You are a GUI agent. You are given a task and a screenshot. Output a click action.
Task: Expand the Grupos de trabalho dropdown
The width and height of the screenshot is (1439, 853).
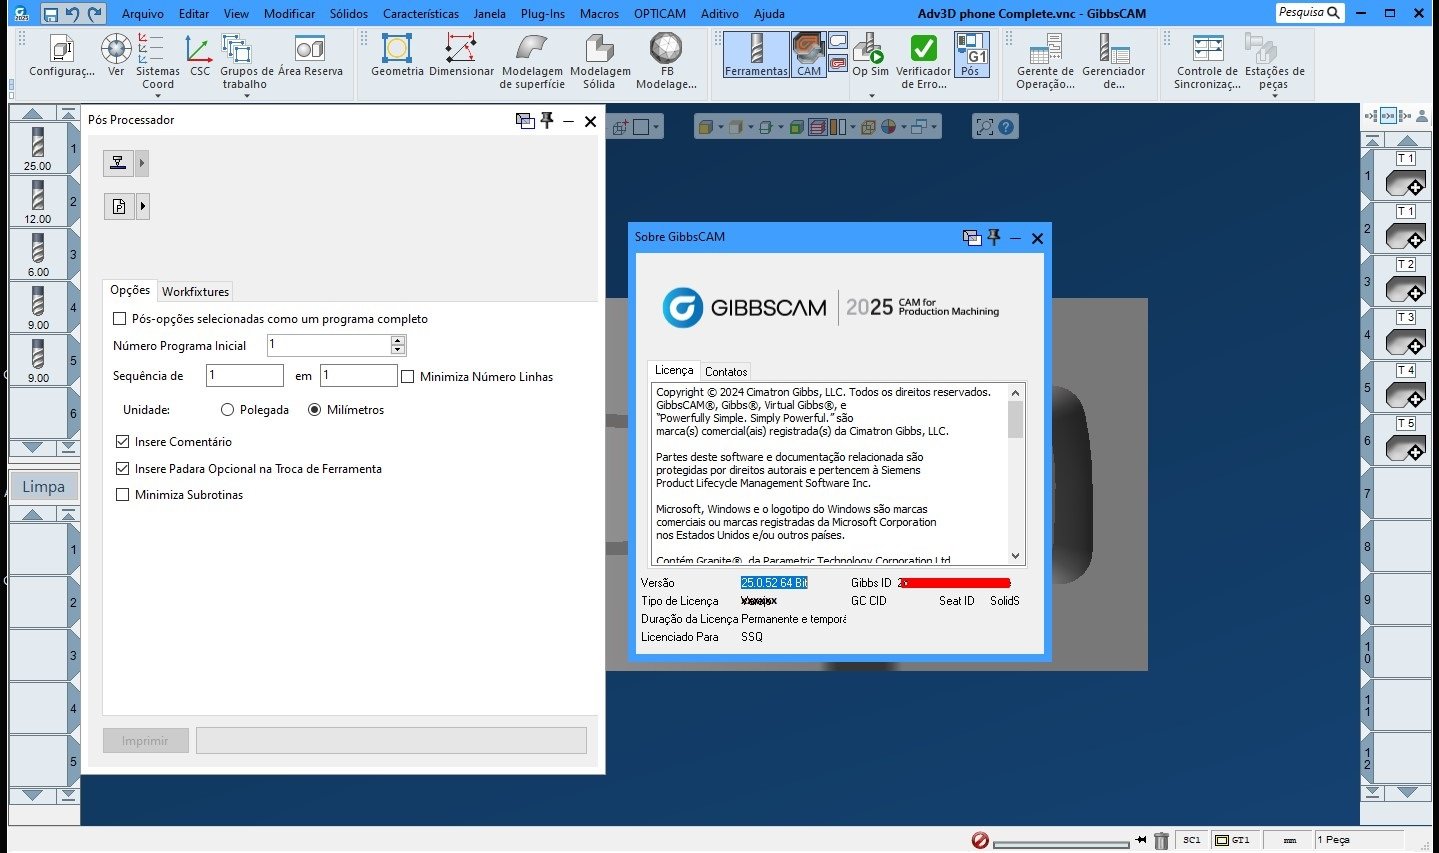246,96
